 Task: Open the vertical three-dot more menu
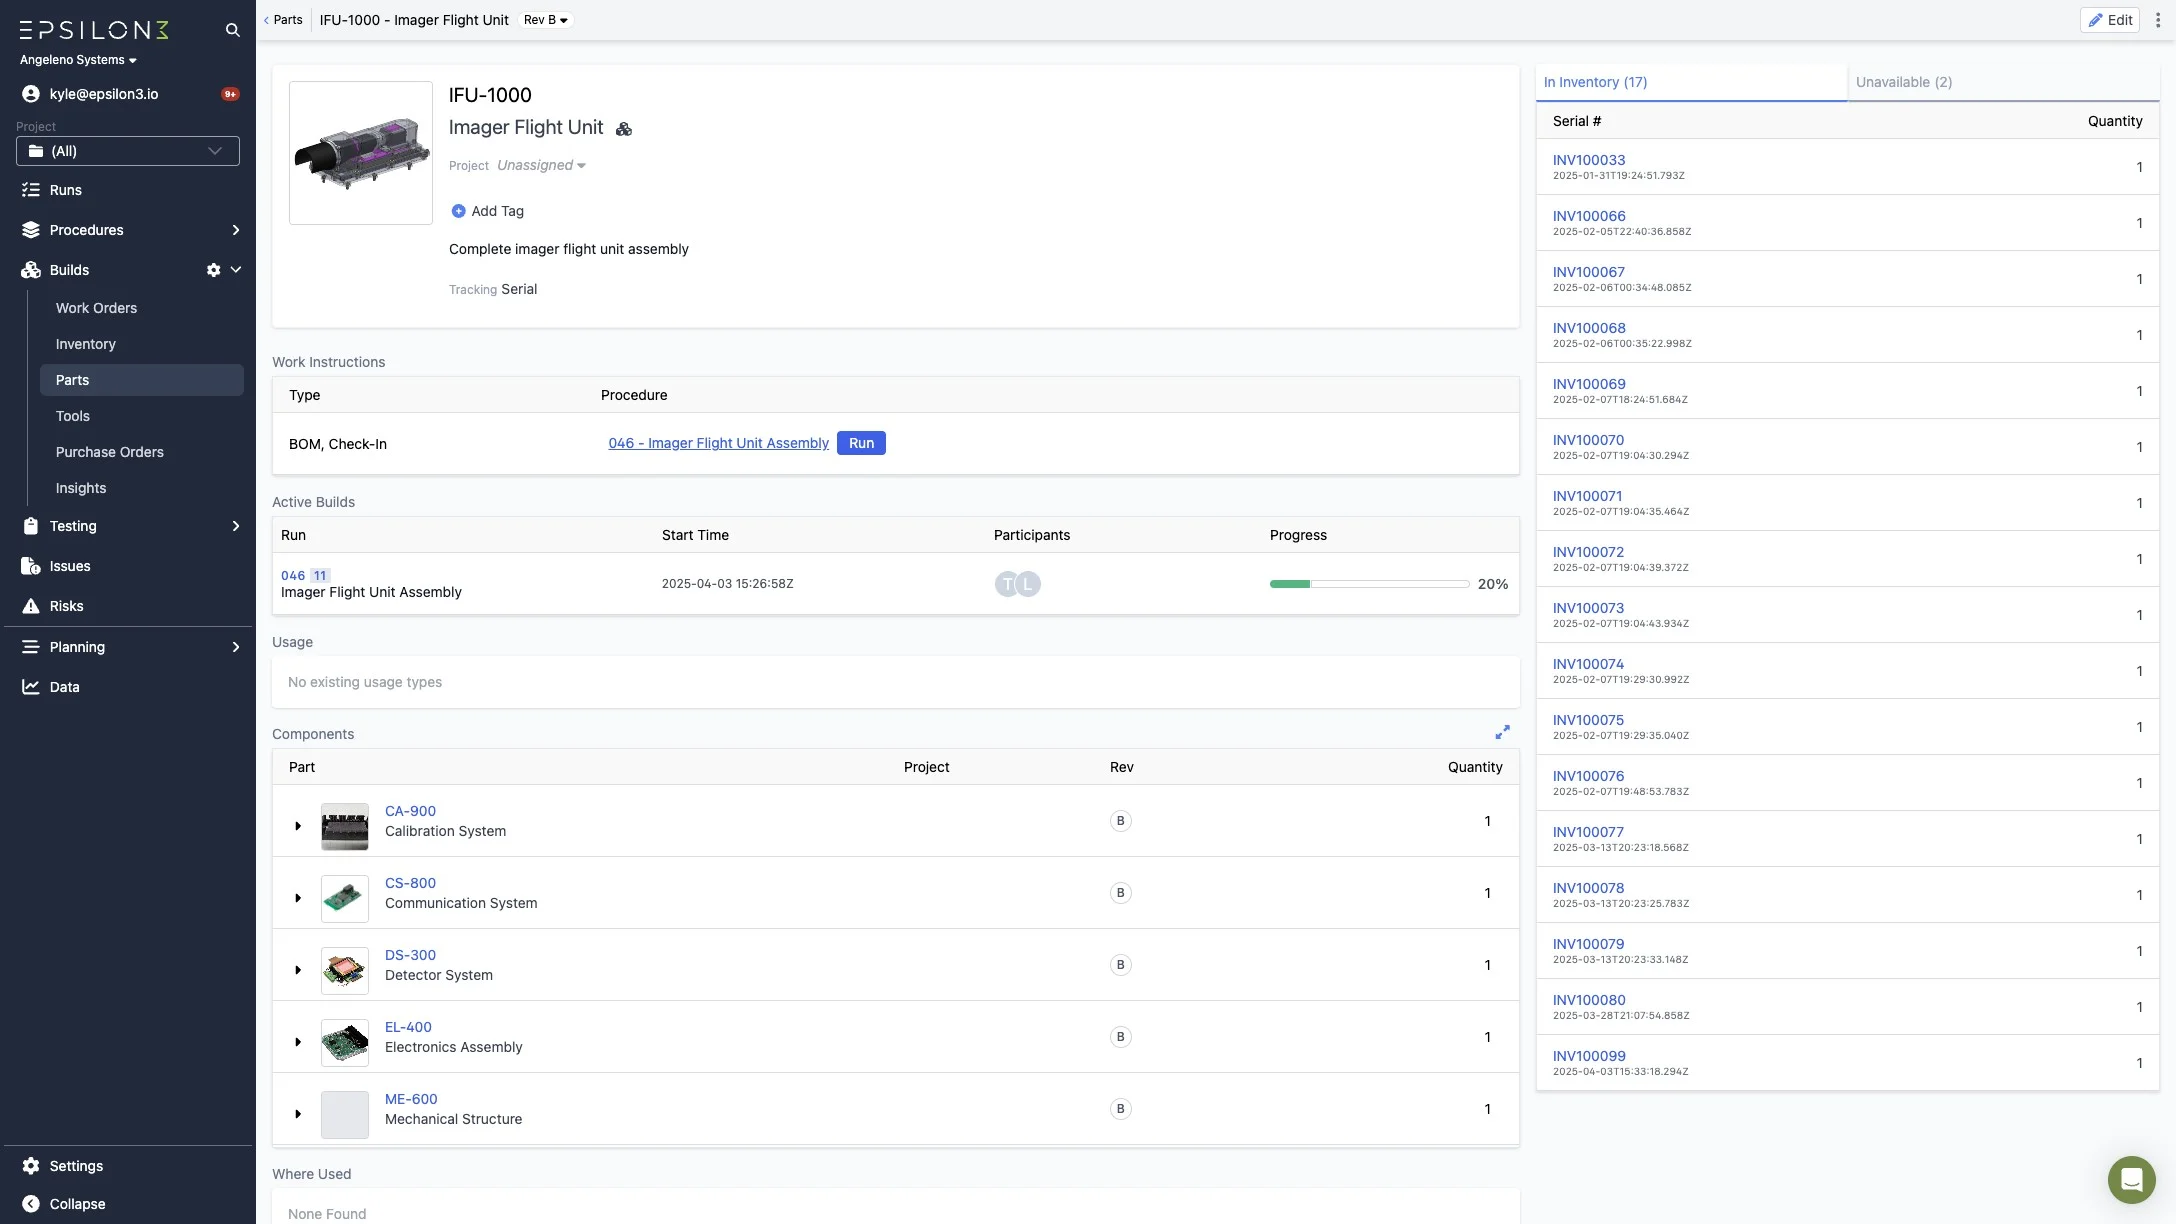pos(2158,20)
